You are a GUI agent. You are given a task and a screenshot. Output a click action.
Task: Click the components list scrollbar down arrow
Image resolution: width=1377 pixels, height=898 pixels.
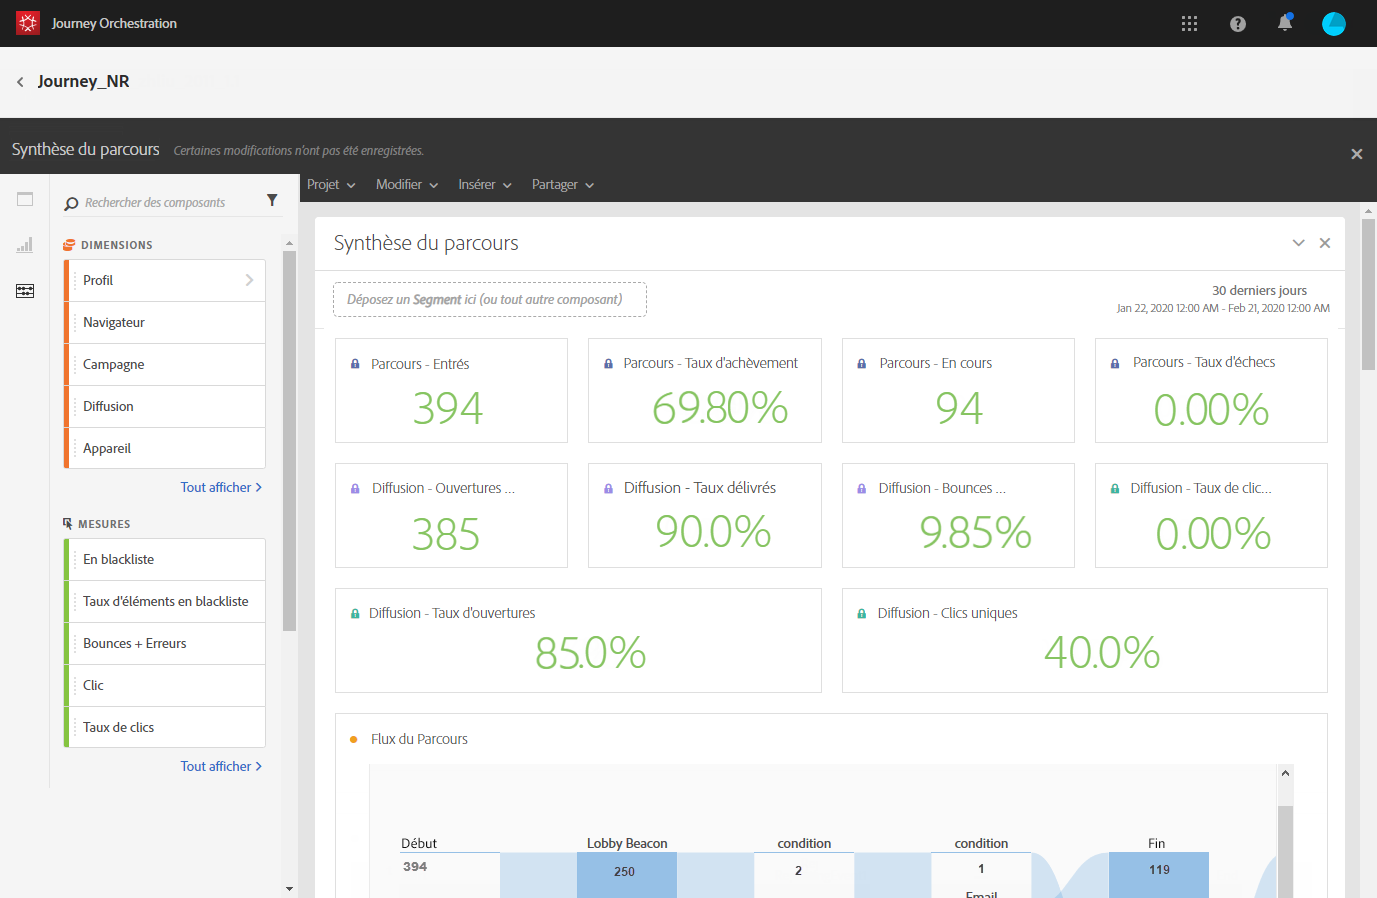(289, 888)
